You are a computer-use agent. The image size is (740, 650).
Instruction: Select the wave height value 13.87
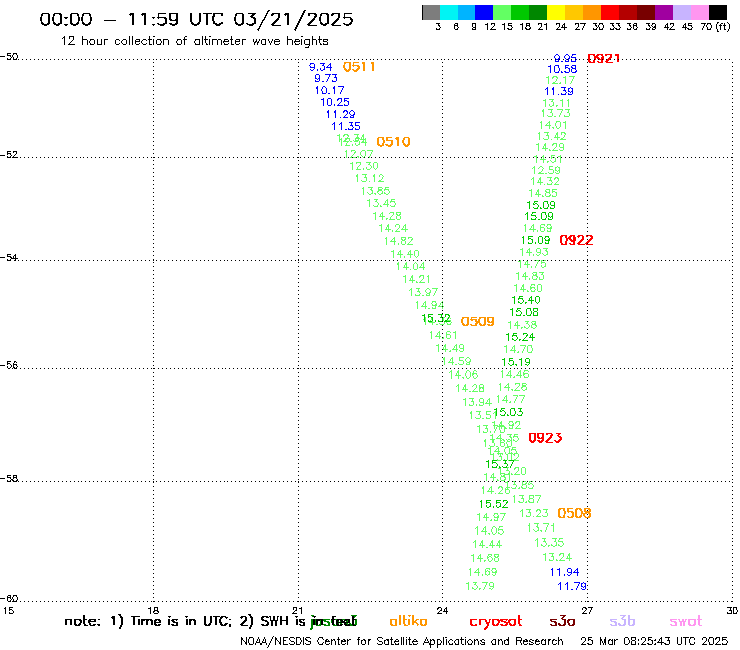click(527, 499)
